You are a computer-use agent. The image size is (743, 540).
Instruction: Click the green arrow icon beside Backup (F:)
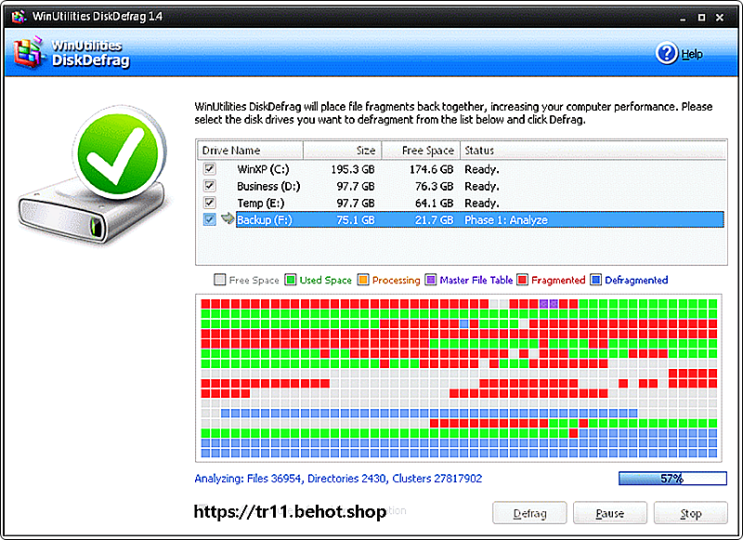click(227, 218)
